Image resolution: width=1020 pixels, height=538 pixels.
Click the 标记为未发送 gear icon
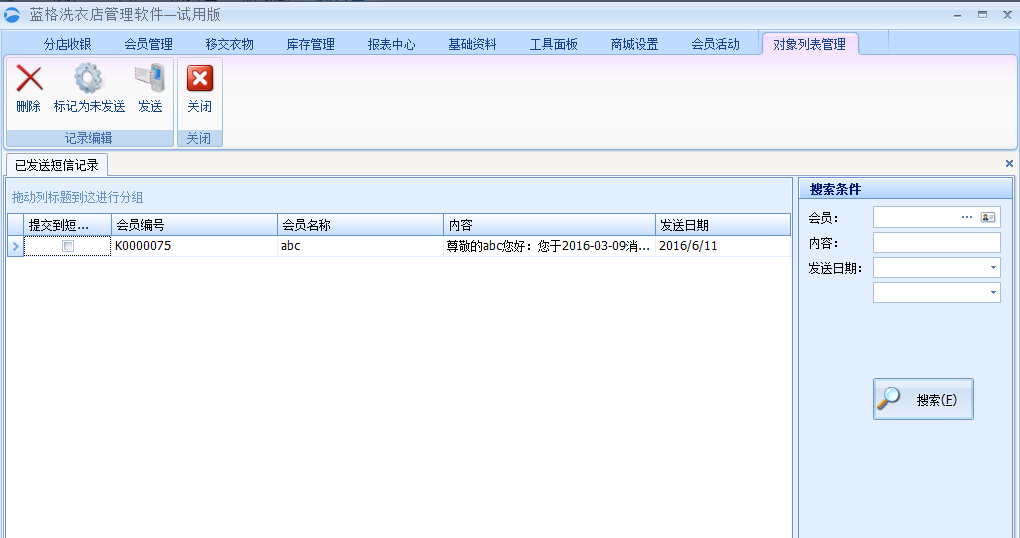88,78
